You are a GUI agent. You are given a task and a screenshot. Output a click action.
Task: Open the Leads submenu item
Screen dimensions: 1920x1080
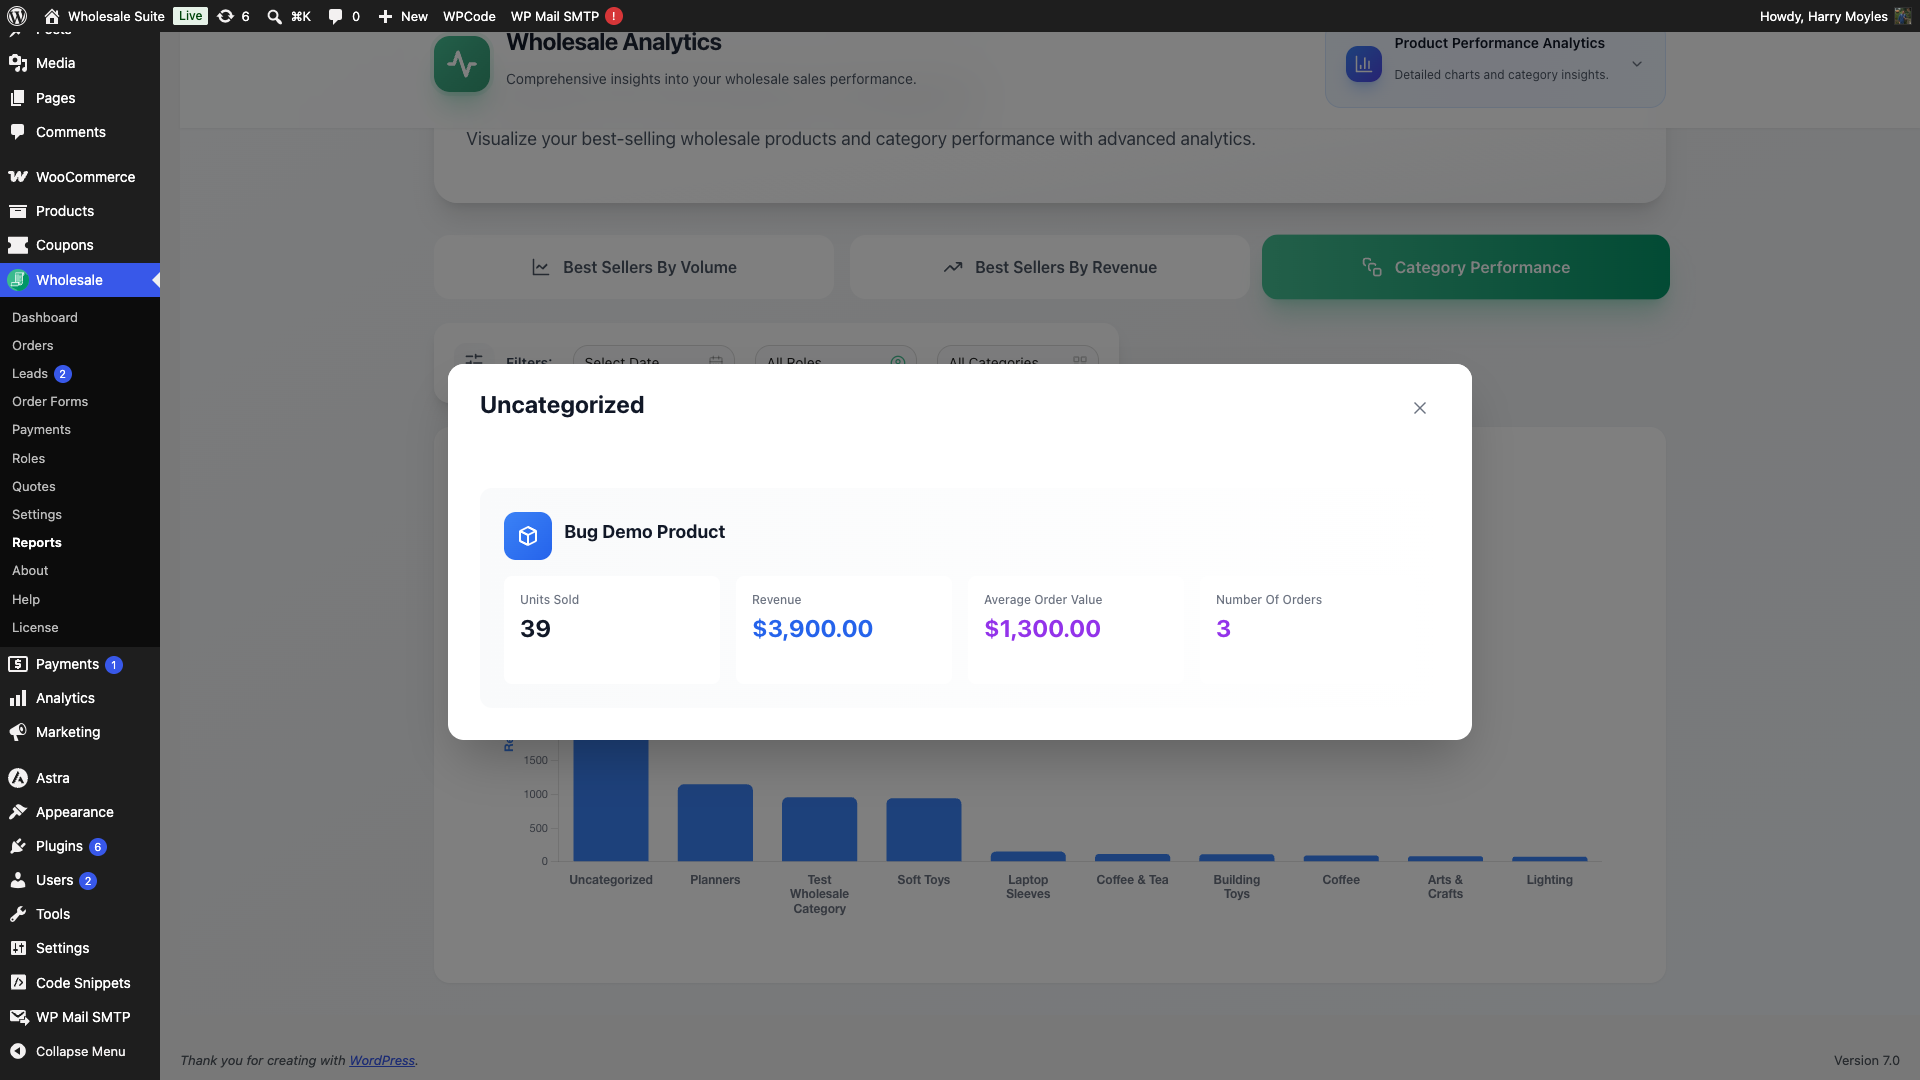coord(30,373)
